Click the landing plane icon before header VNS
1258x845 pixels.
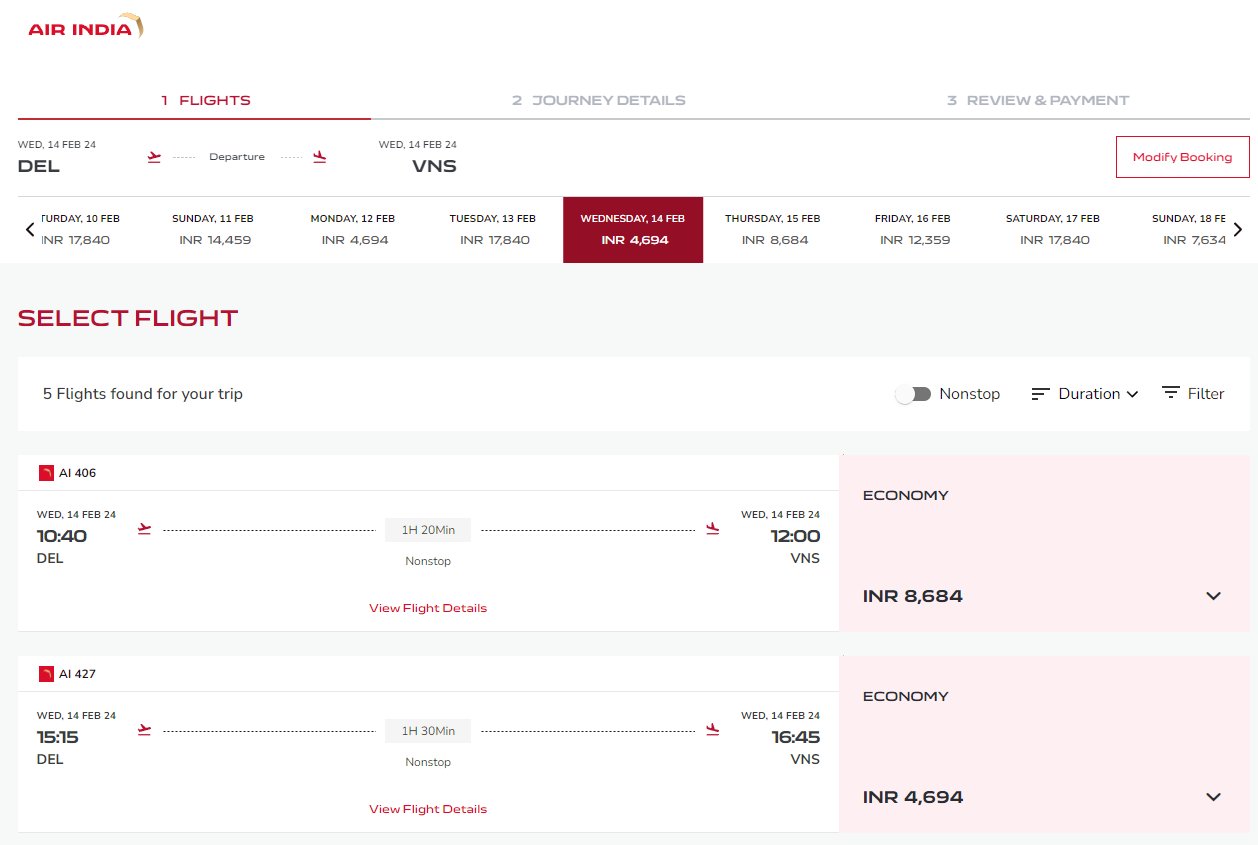coord(320,157)
